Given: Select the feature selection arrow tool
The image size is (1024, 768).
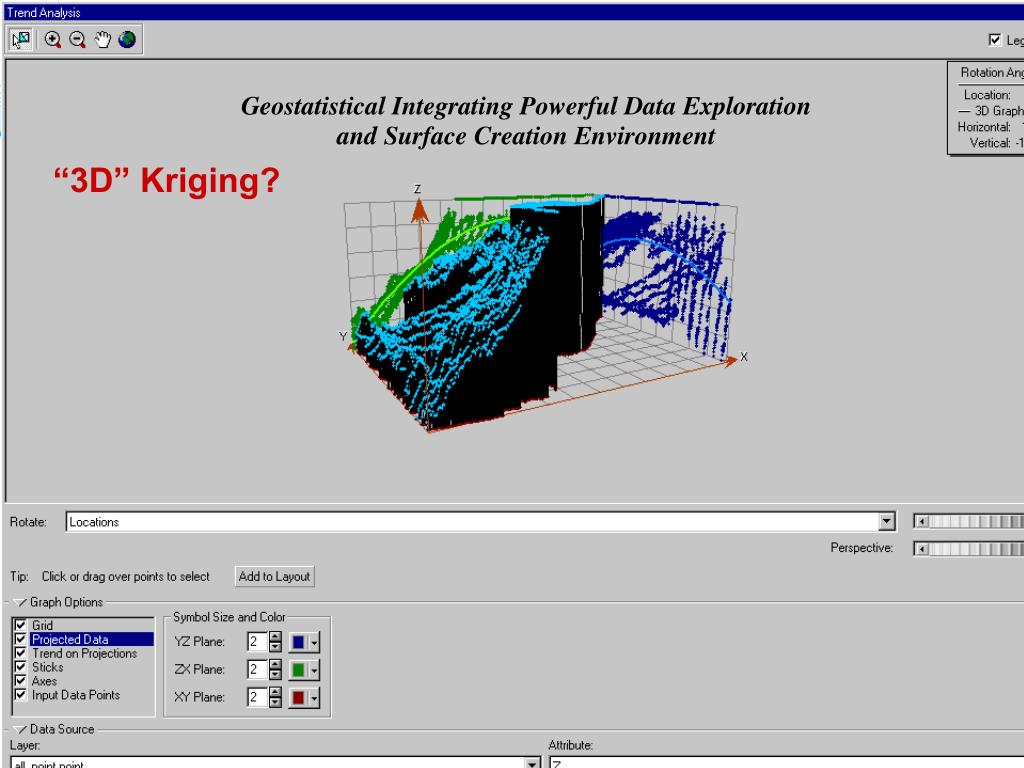Looking at the screenshot, I should tap(21, 40).
